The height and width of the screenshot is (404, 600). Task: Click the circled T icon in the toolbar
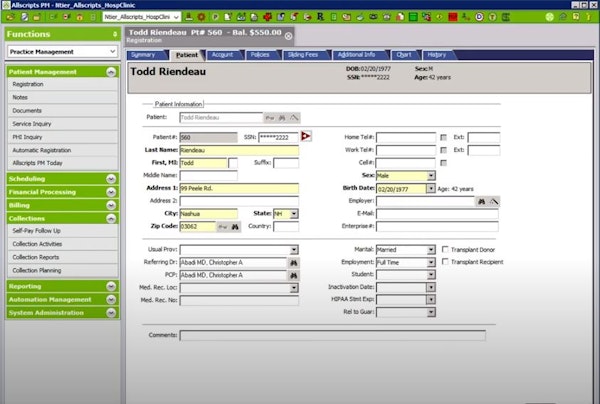pos(492,17)
